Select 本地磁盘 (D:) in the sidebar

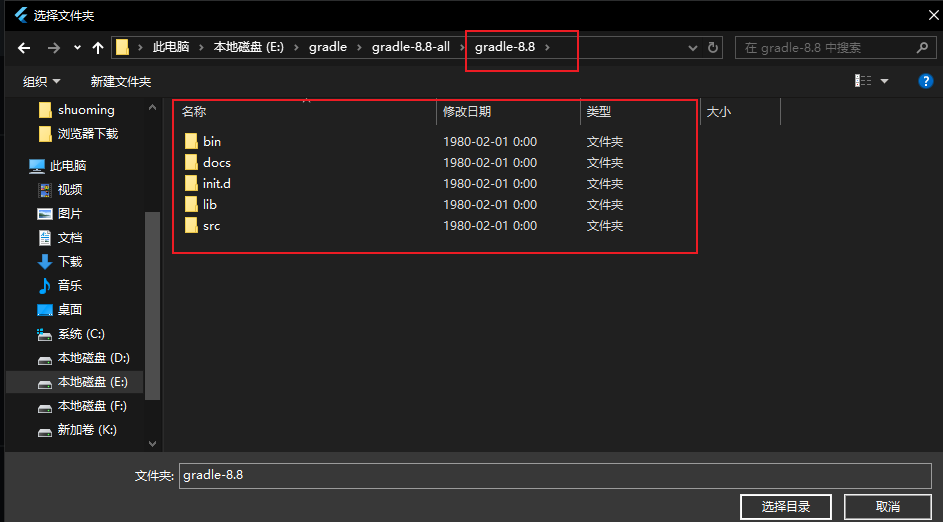93,358
